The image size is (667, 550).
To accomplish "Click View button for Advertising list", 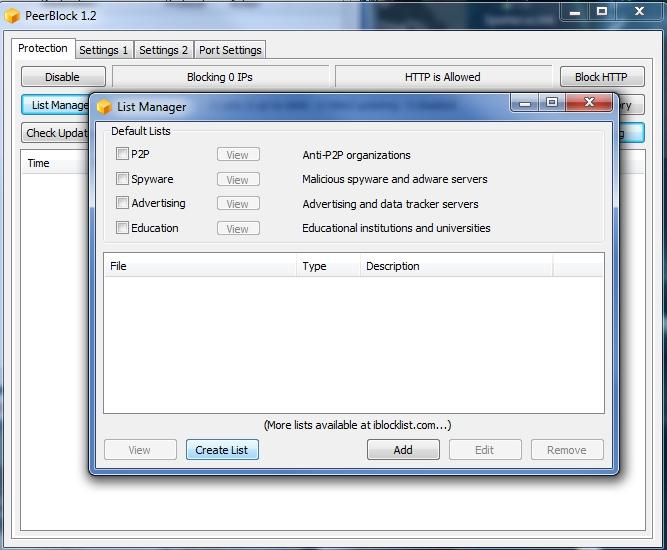I will [238, 204].
